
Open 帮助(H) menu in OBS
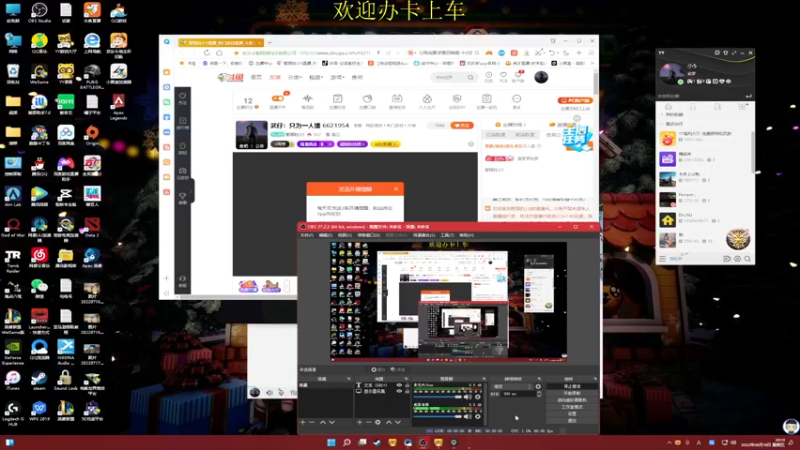466,235
